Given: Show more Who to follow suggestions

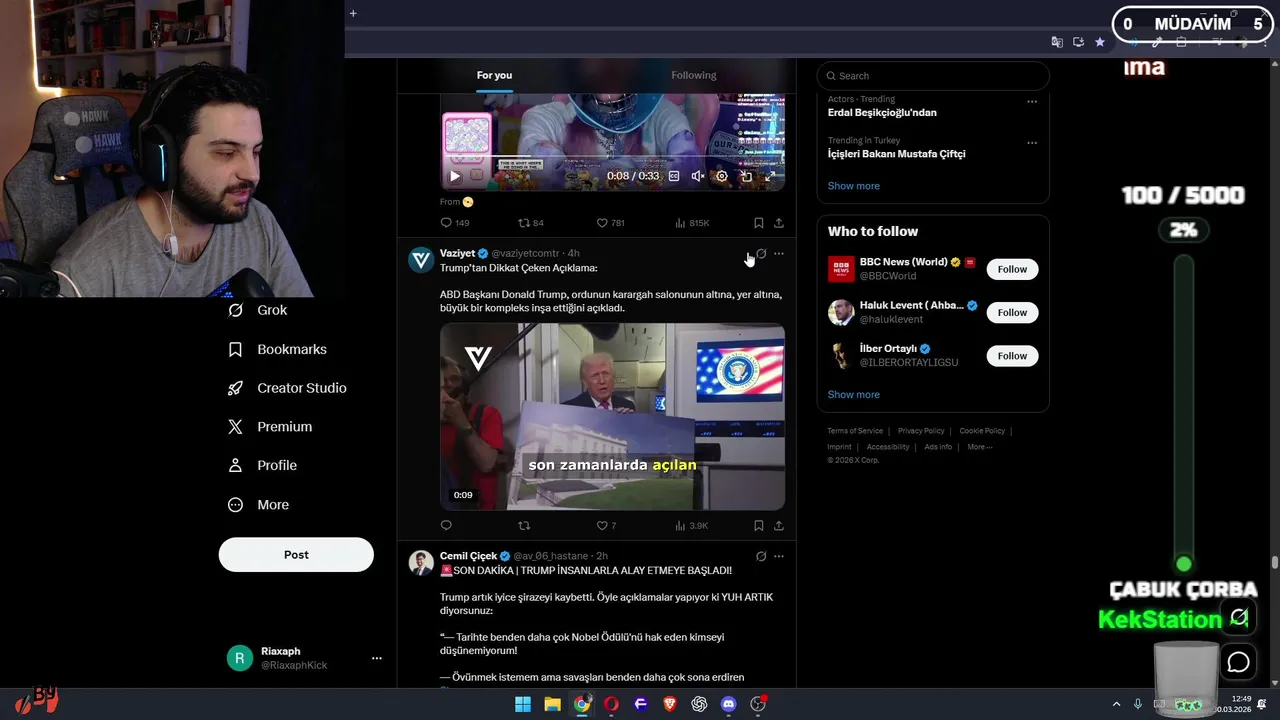Looking at the screenshot, I should click(854, 395).
